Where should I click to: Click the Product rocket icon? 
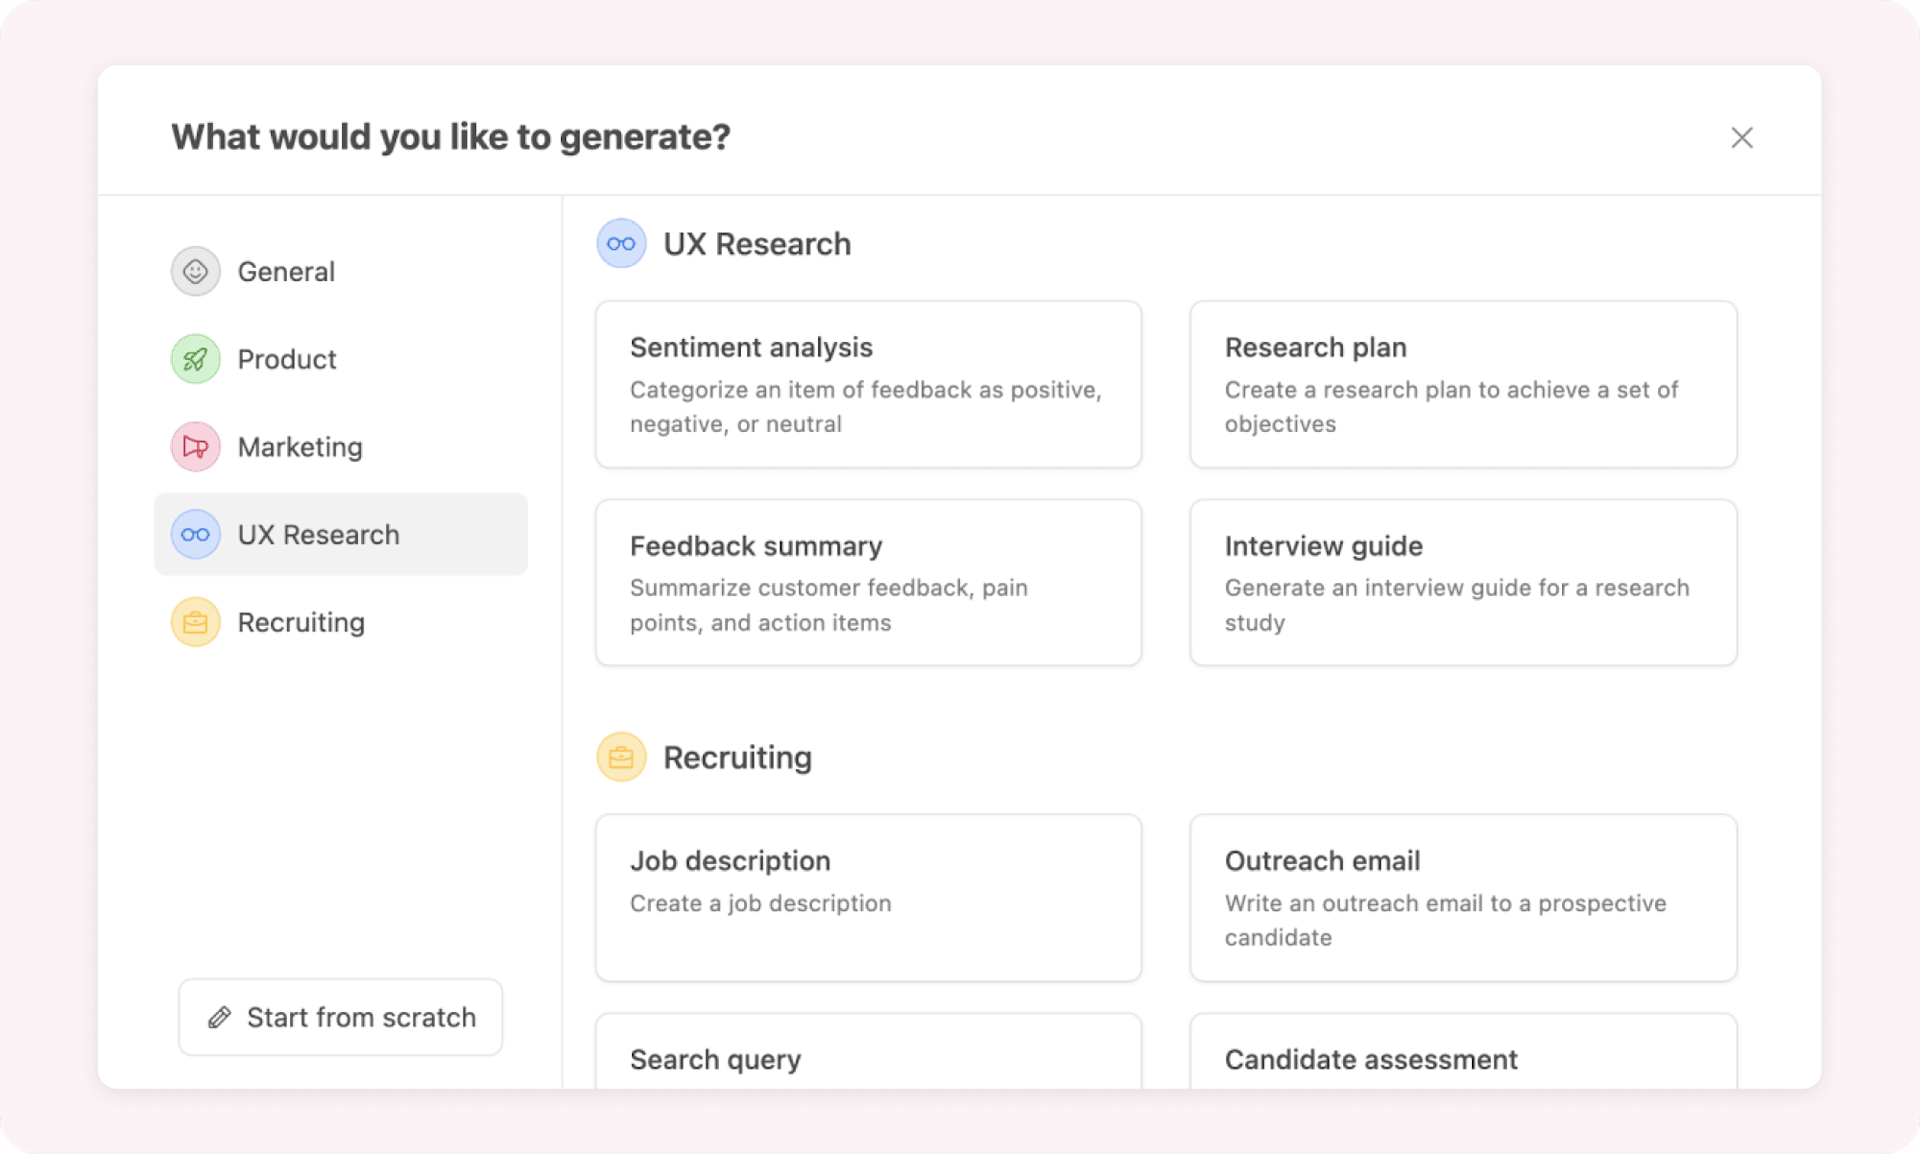(x=195, y=359)
